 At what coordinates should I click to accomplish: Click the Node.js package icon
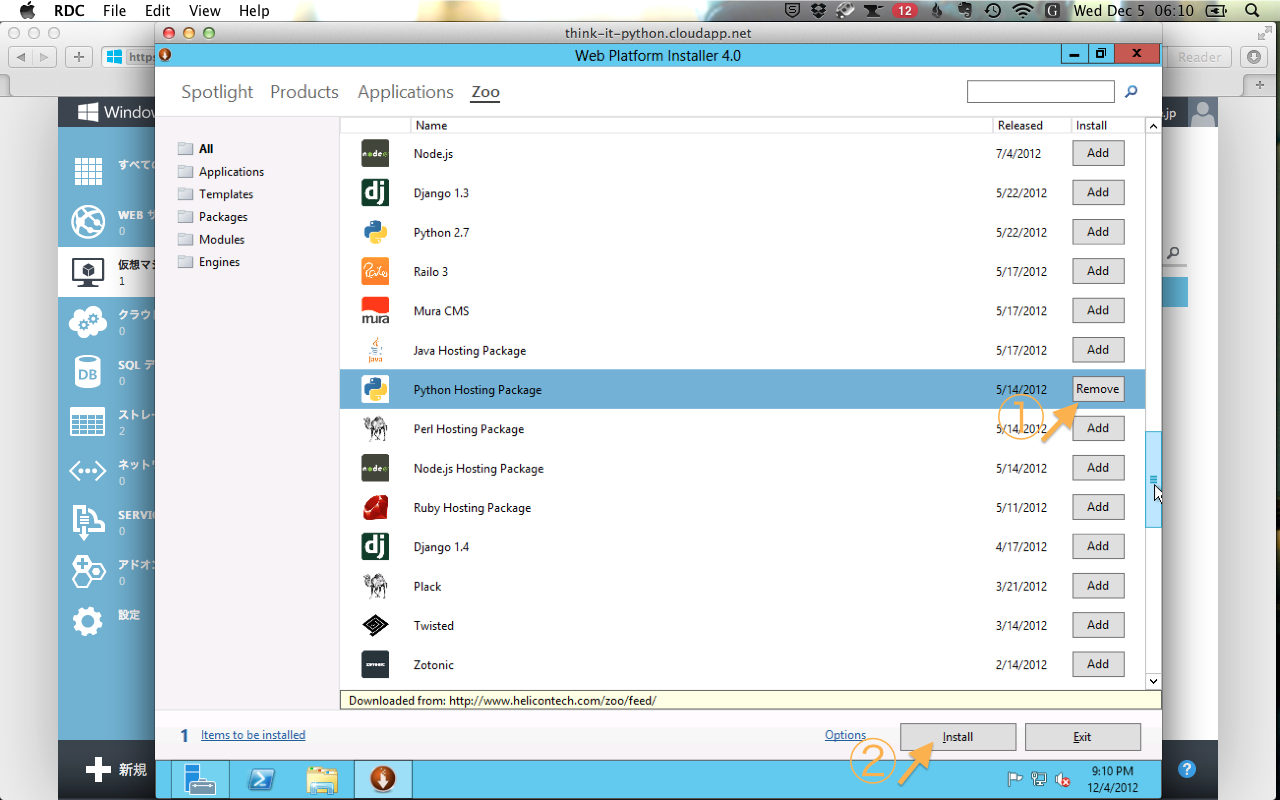point(375,153)
